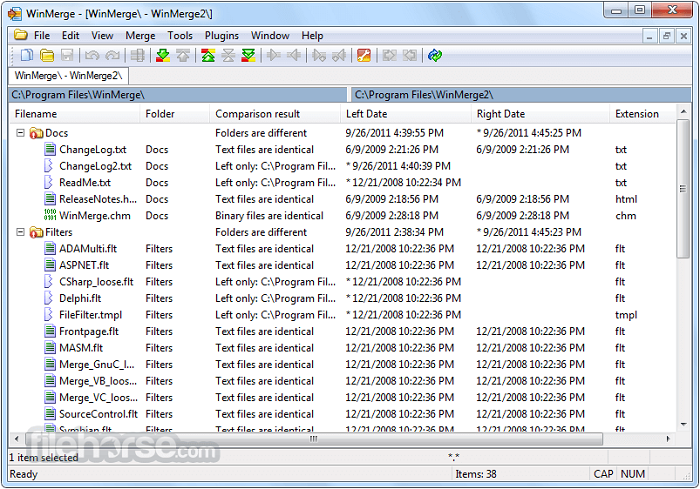Open the Plugins menu
Viewport: 700px width, 489px height.
click(x=221, y=35)
